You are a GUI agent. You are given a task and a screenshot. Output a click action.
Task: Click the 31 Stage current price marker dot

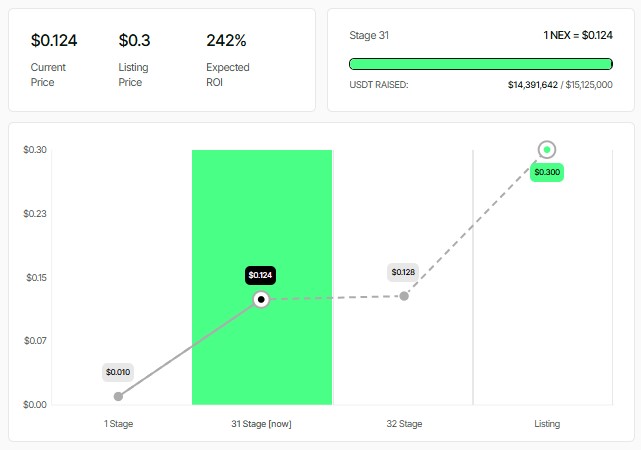261,299
